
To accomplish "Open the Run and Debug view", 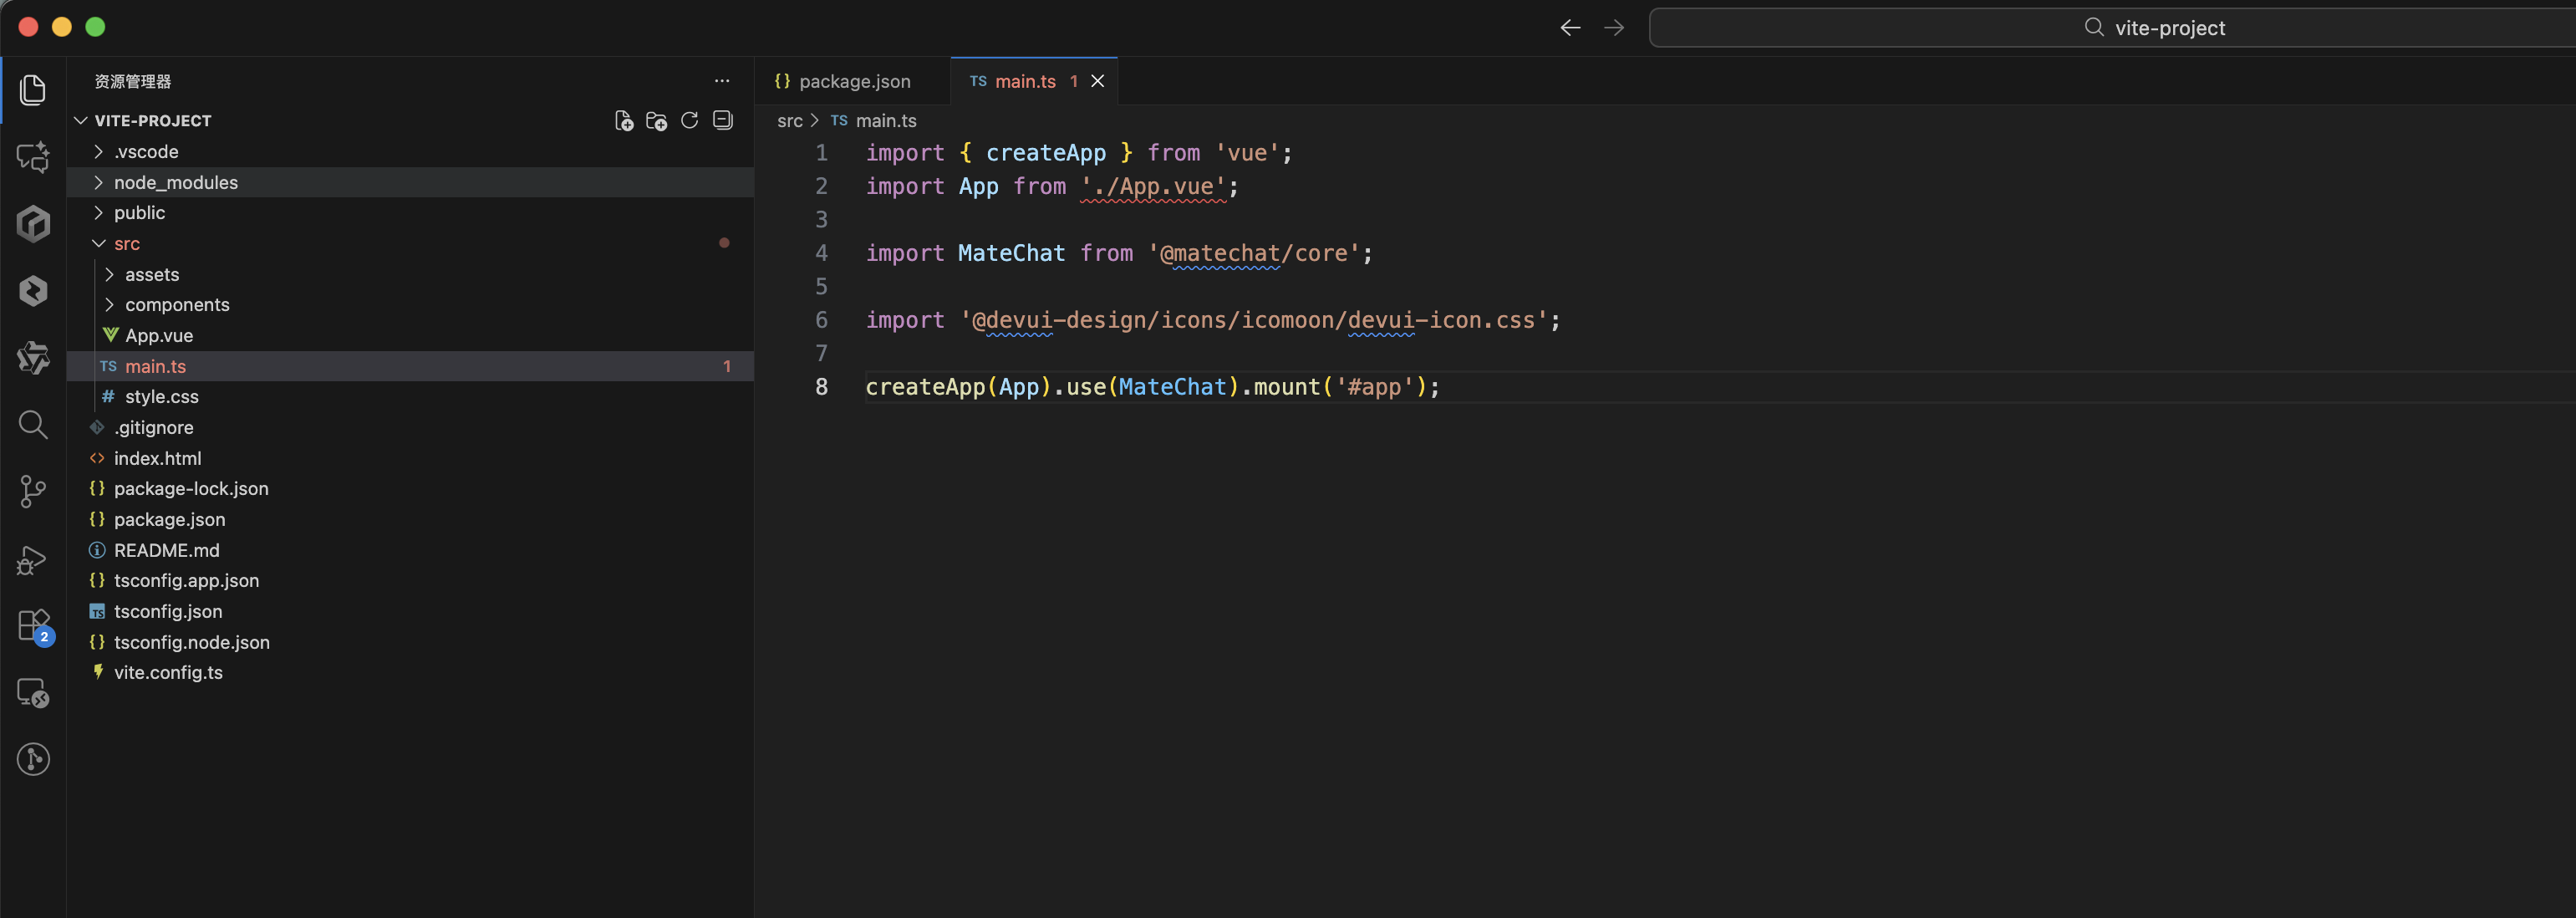I will [33, 560].
